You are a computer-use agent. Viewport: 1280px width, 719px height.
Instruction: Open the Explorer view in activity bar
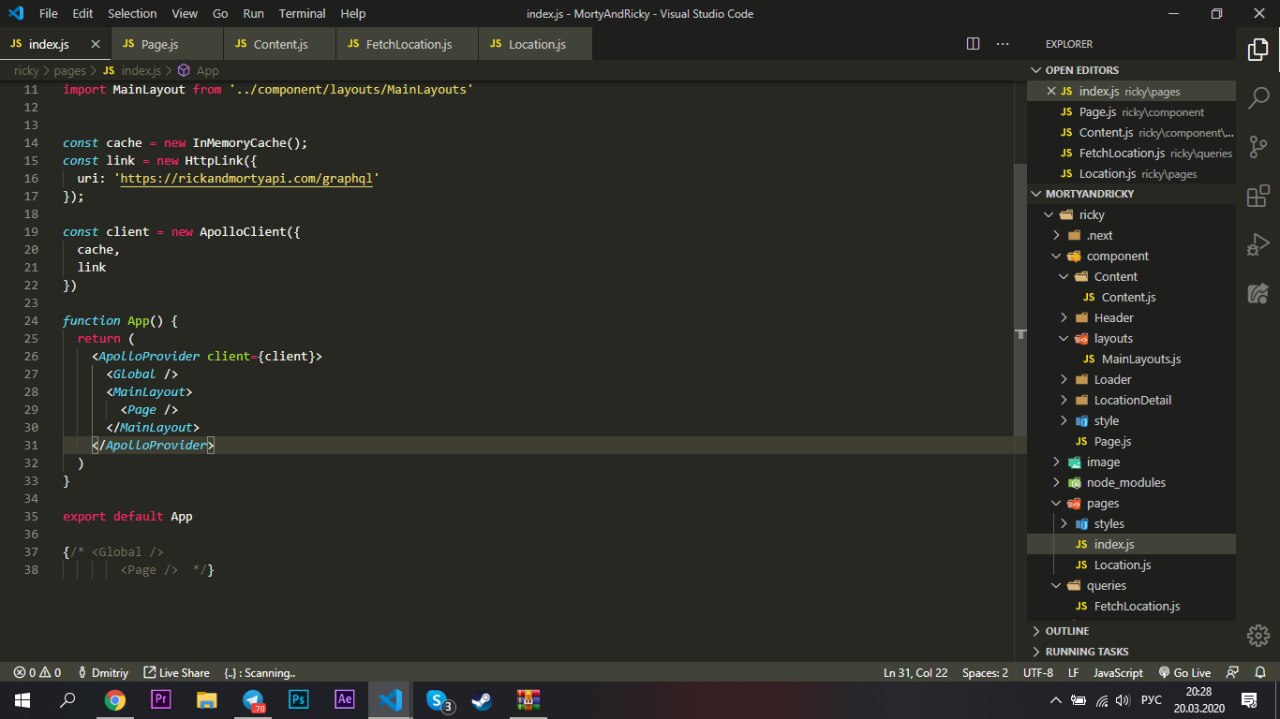pos(1258,50)
